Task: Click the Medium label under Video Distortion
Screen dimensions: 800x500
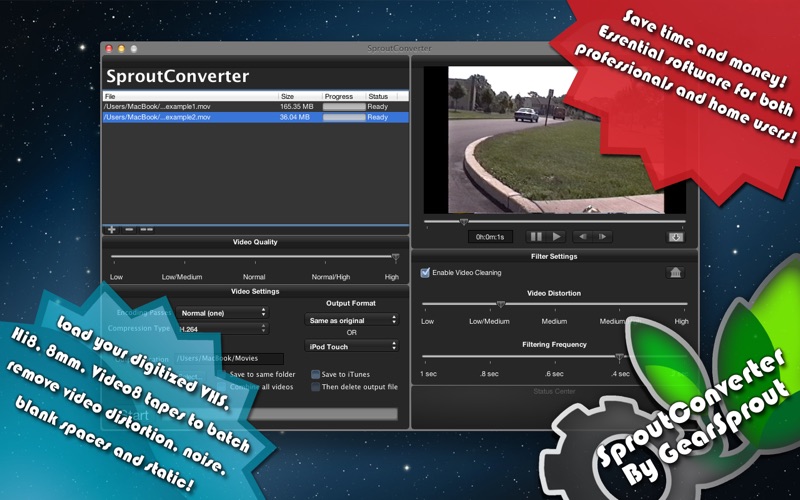Action: click(554, 321)
